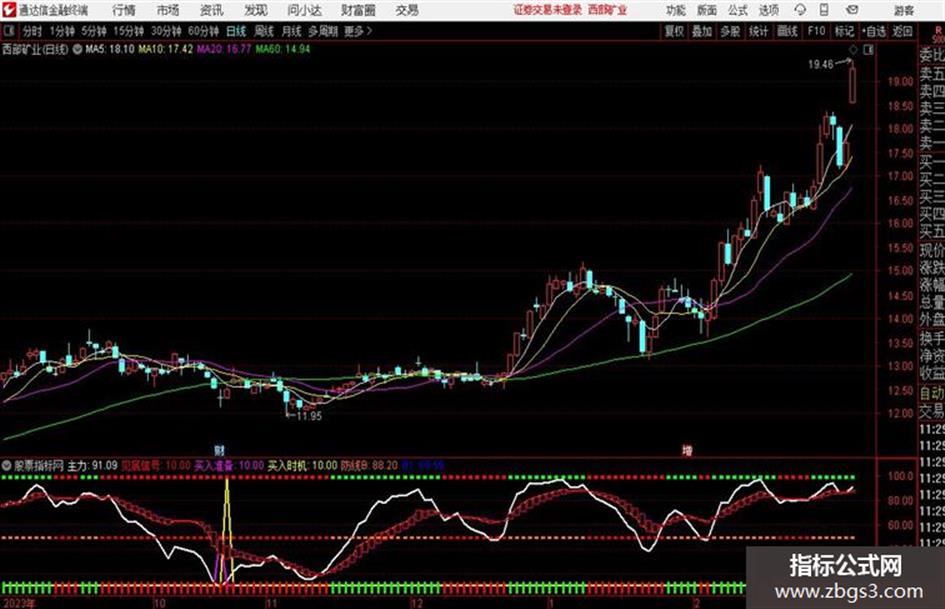945x609 pixels.
Task: Open the 交易 menu
Action: click(407, 10)
